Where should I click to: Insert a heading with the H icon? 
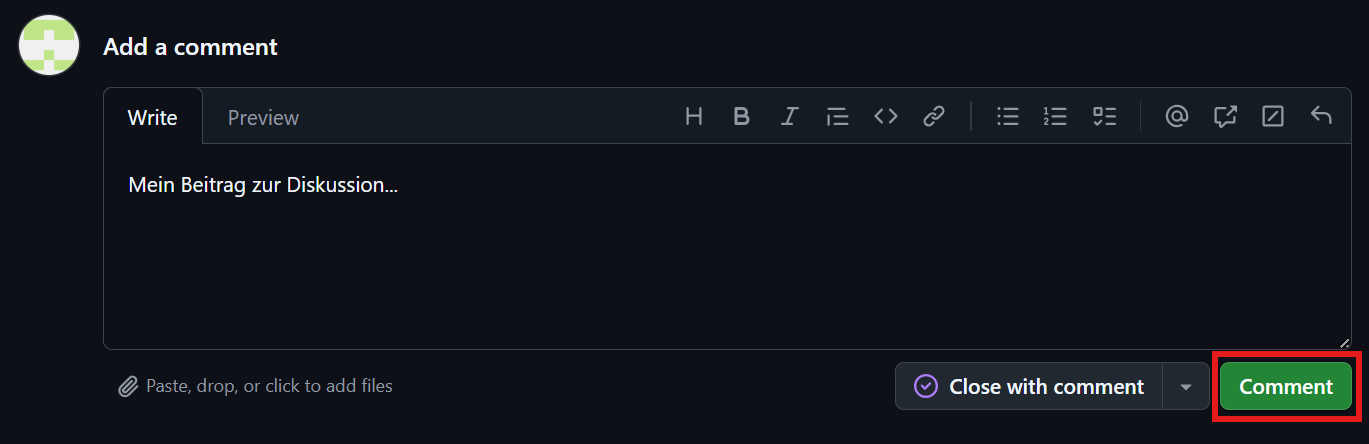coord(694,116)
